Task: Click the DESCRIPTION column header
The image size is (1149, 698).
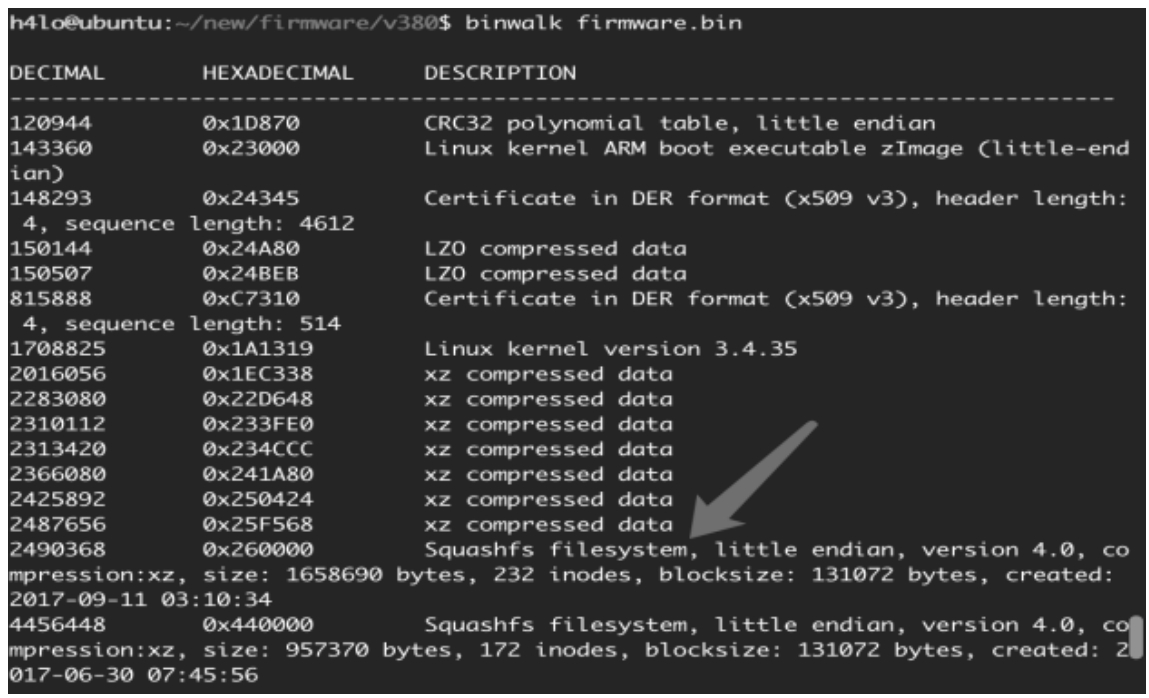Action: pyautogui.click(x=500, y=73)
